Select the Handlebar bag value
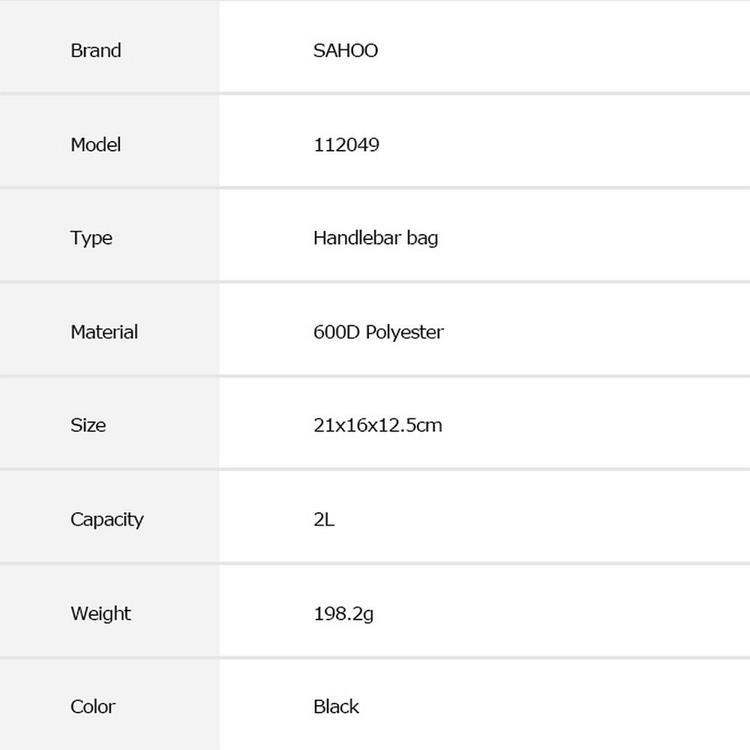The image size is (750, 750). coord(375,238)
